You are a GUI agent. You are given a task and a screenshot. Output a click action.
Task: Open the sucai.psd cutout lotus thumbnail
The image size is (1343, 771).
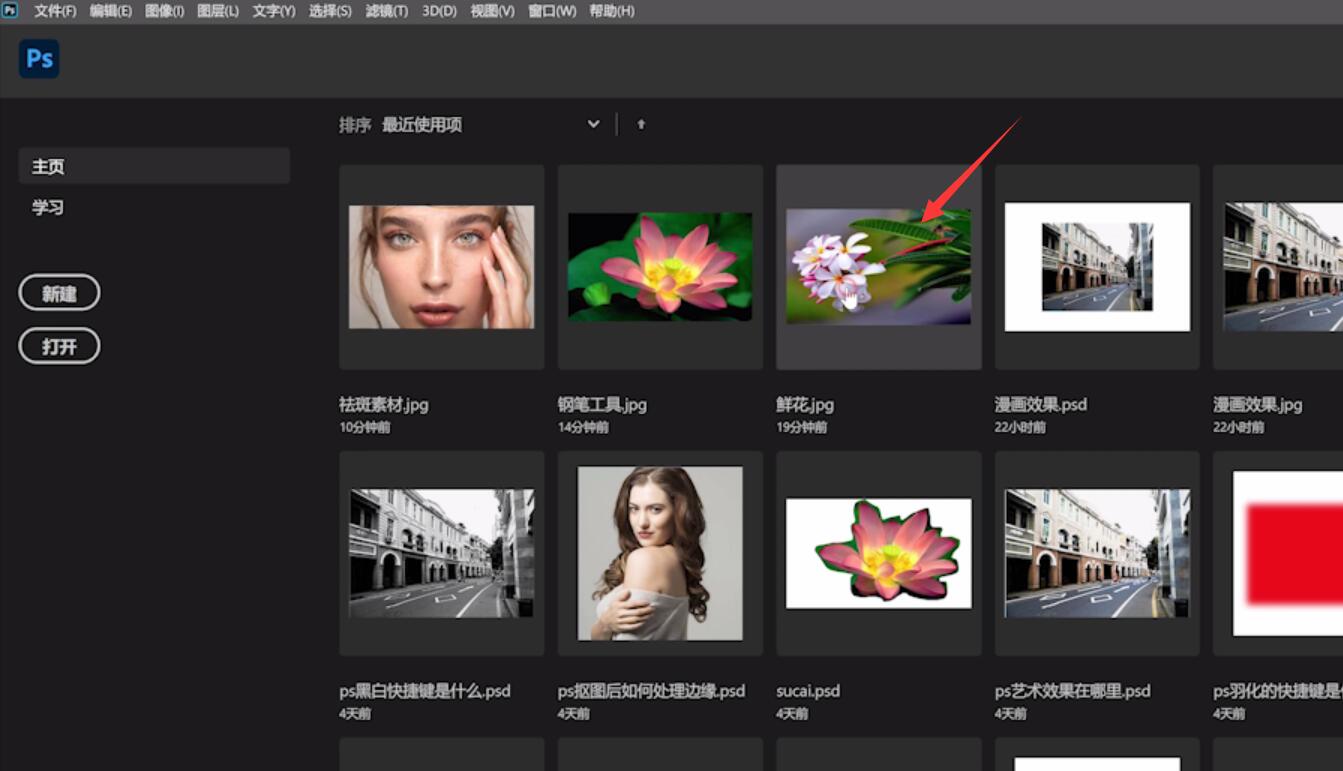click(878, 553)
